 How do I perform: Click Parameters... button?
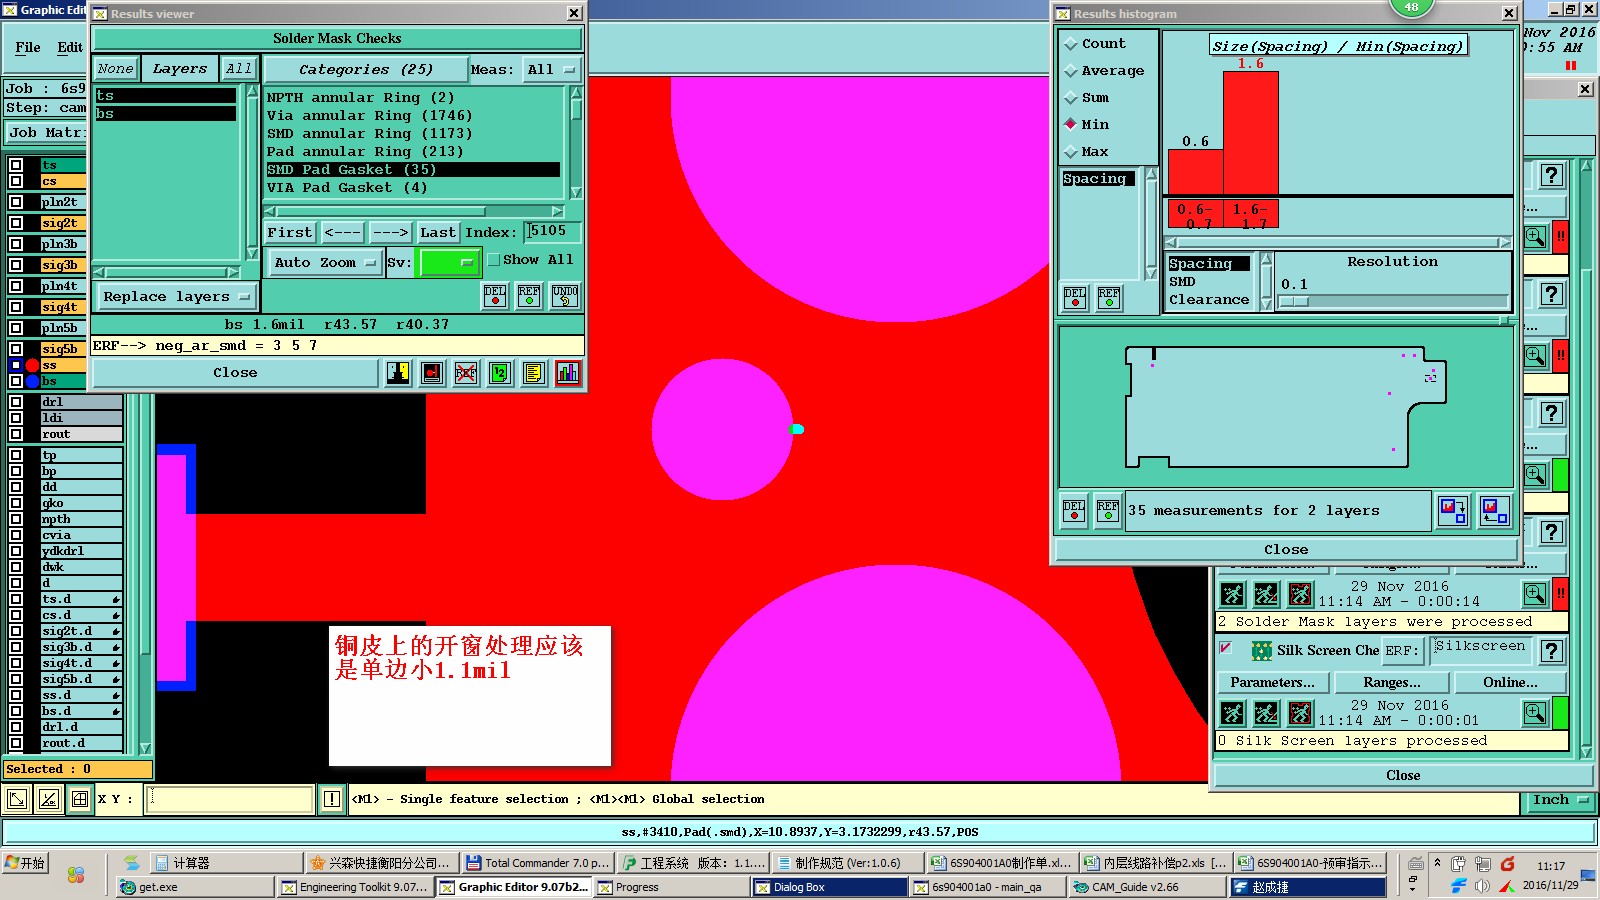[x=1273, y=682]
